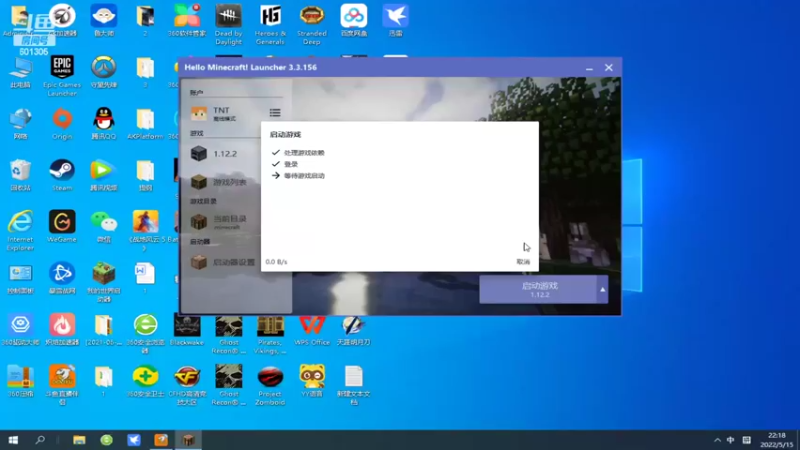Screen dimensions: 800x450
Task: Open AKPlatform folder on desktop
Action: point(145,123)
